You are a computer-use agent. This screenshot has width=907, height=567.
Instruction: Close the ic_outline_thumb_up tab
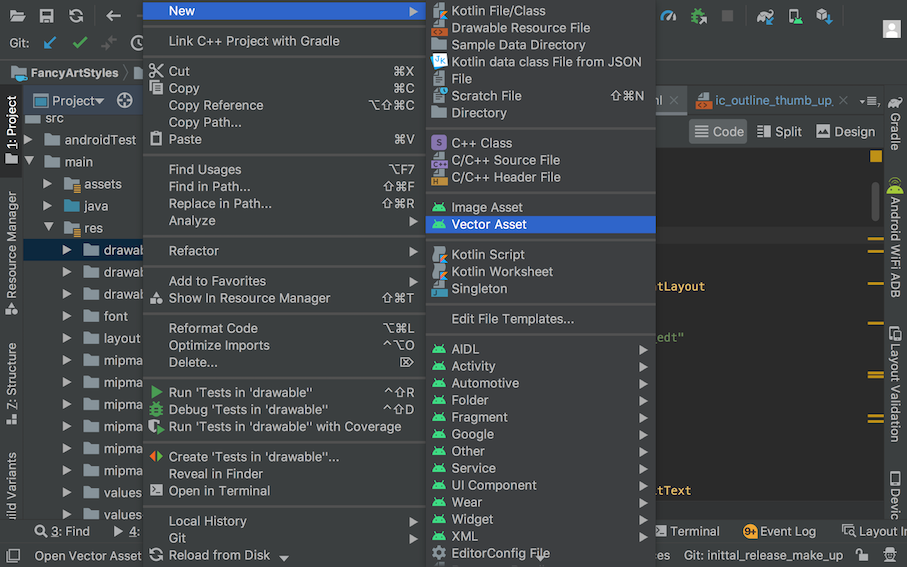843,101
